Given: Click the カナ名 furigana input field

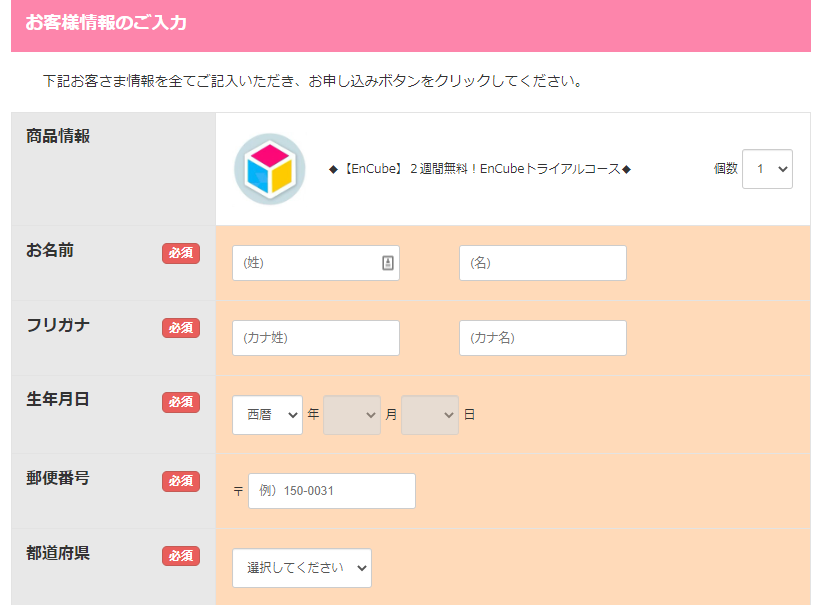Looking at the screenshot, I should coord(542,338).
